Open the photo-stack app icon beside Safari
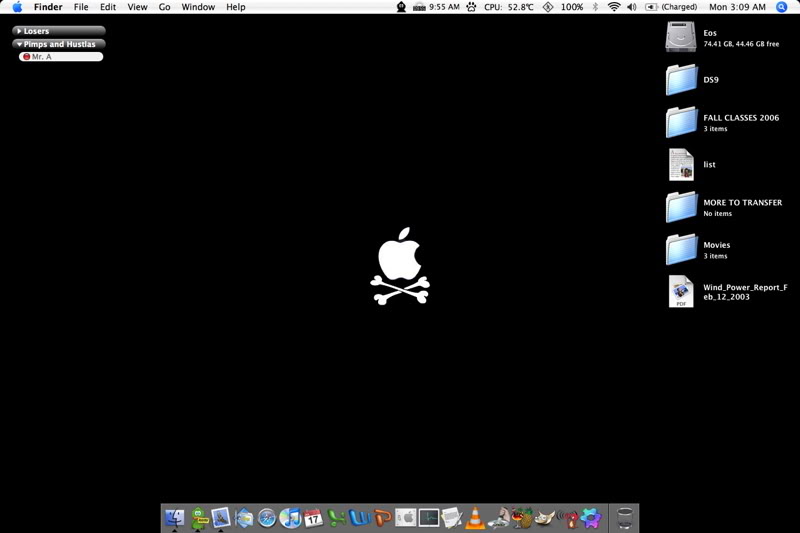Screen dimensions: 800x533 (244, 518)
